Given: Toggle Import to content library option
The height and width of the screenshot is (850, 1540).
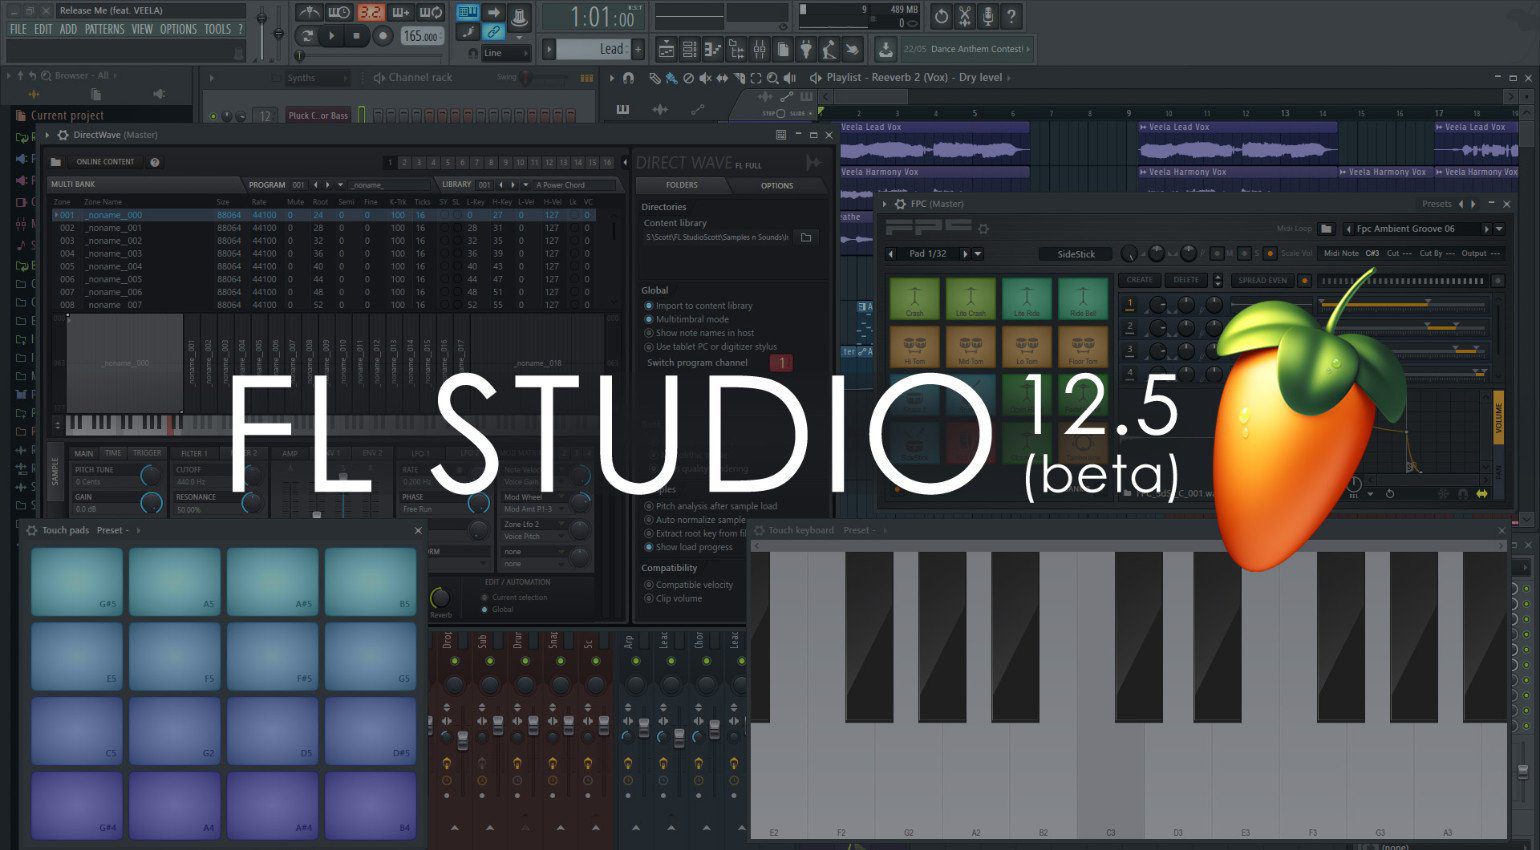Looking at the screenshot, I should coord(698,306).
